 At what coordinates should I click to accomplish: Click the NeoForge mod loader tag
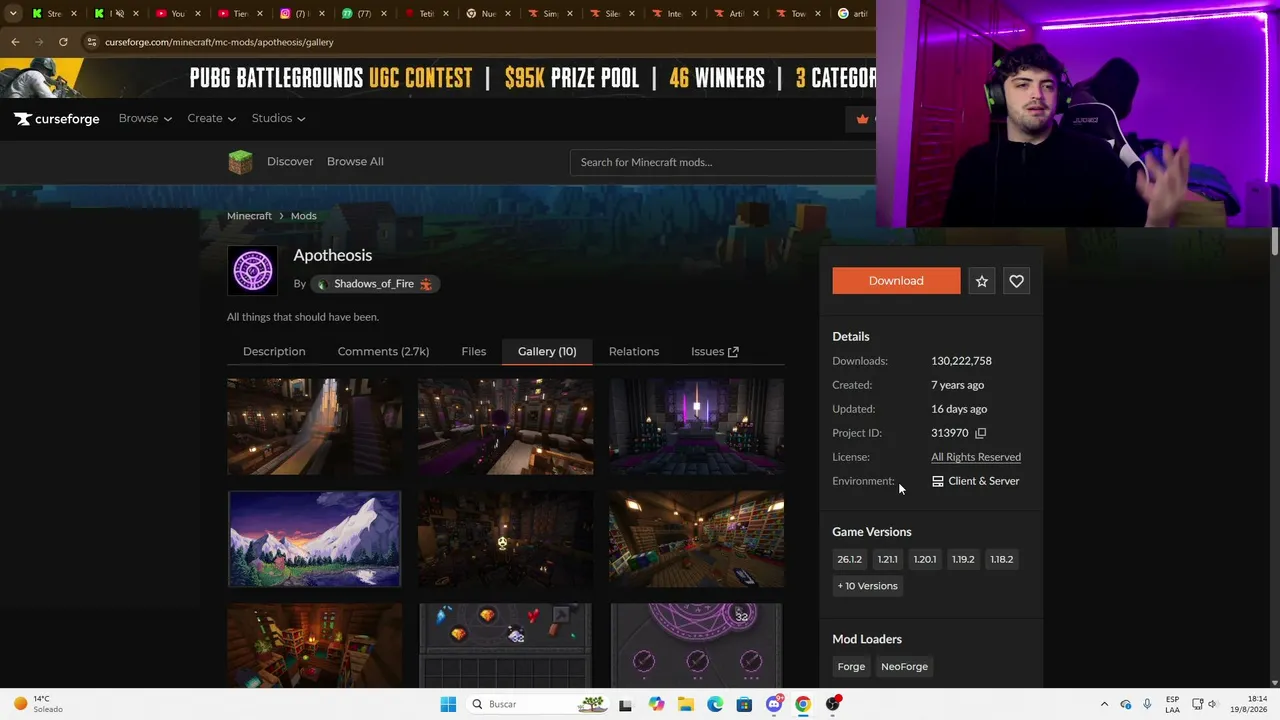(904, 667)
